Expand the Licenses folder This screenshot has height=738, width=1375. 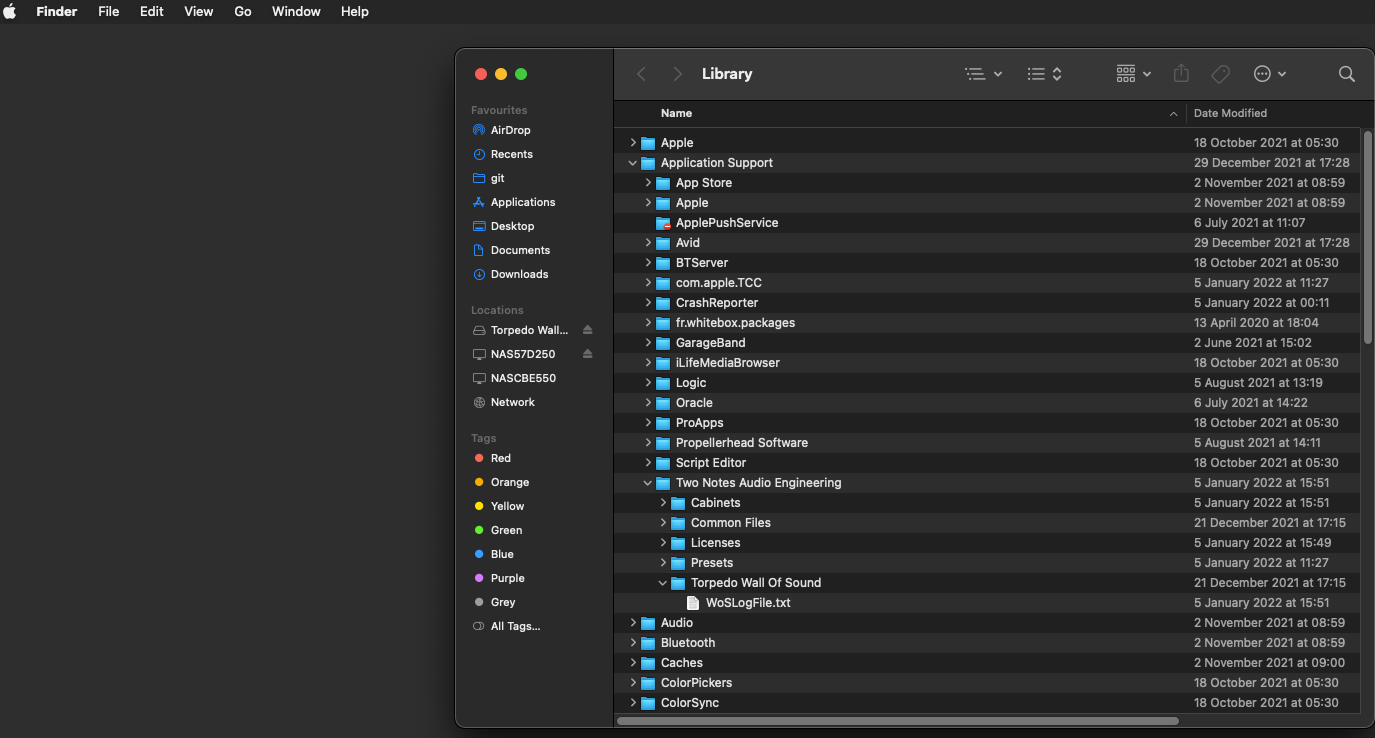coord(663,543)
